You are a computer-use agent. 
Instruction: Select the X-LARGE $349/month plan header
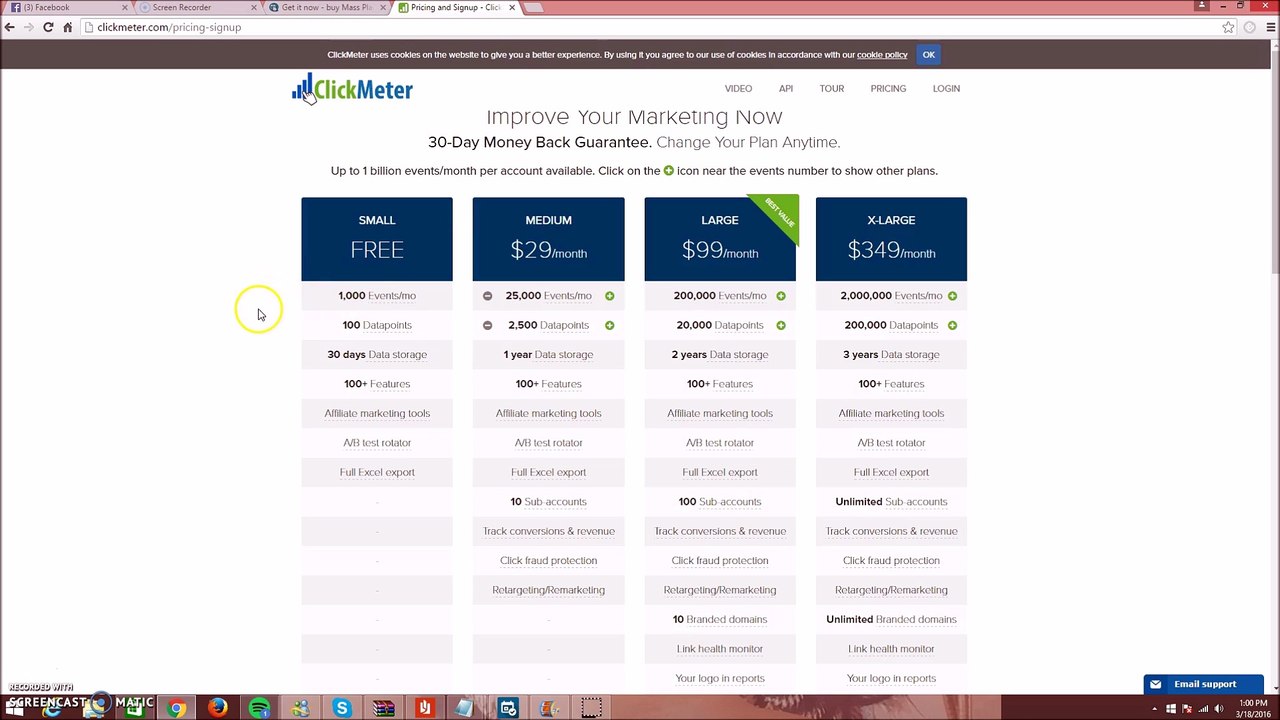click(891, 239)
